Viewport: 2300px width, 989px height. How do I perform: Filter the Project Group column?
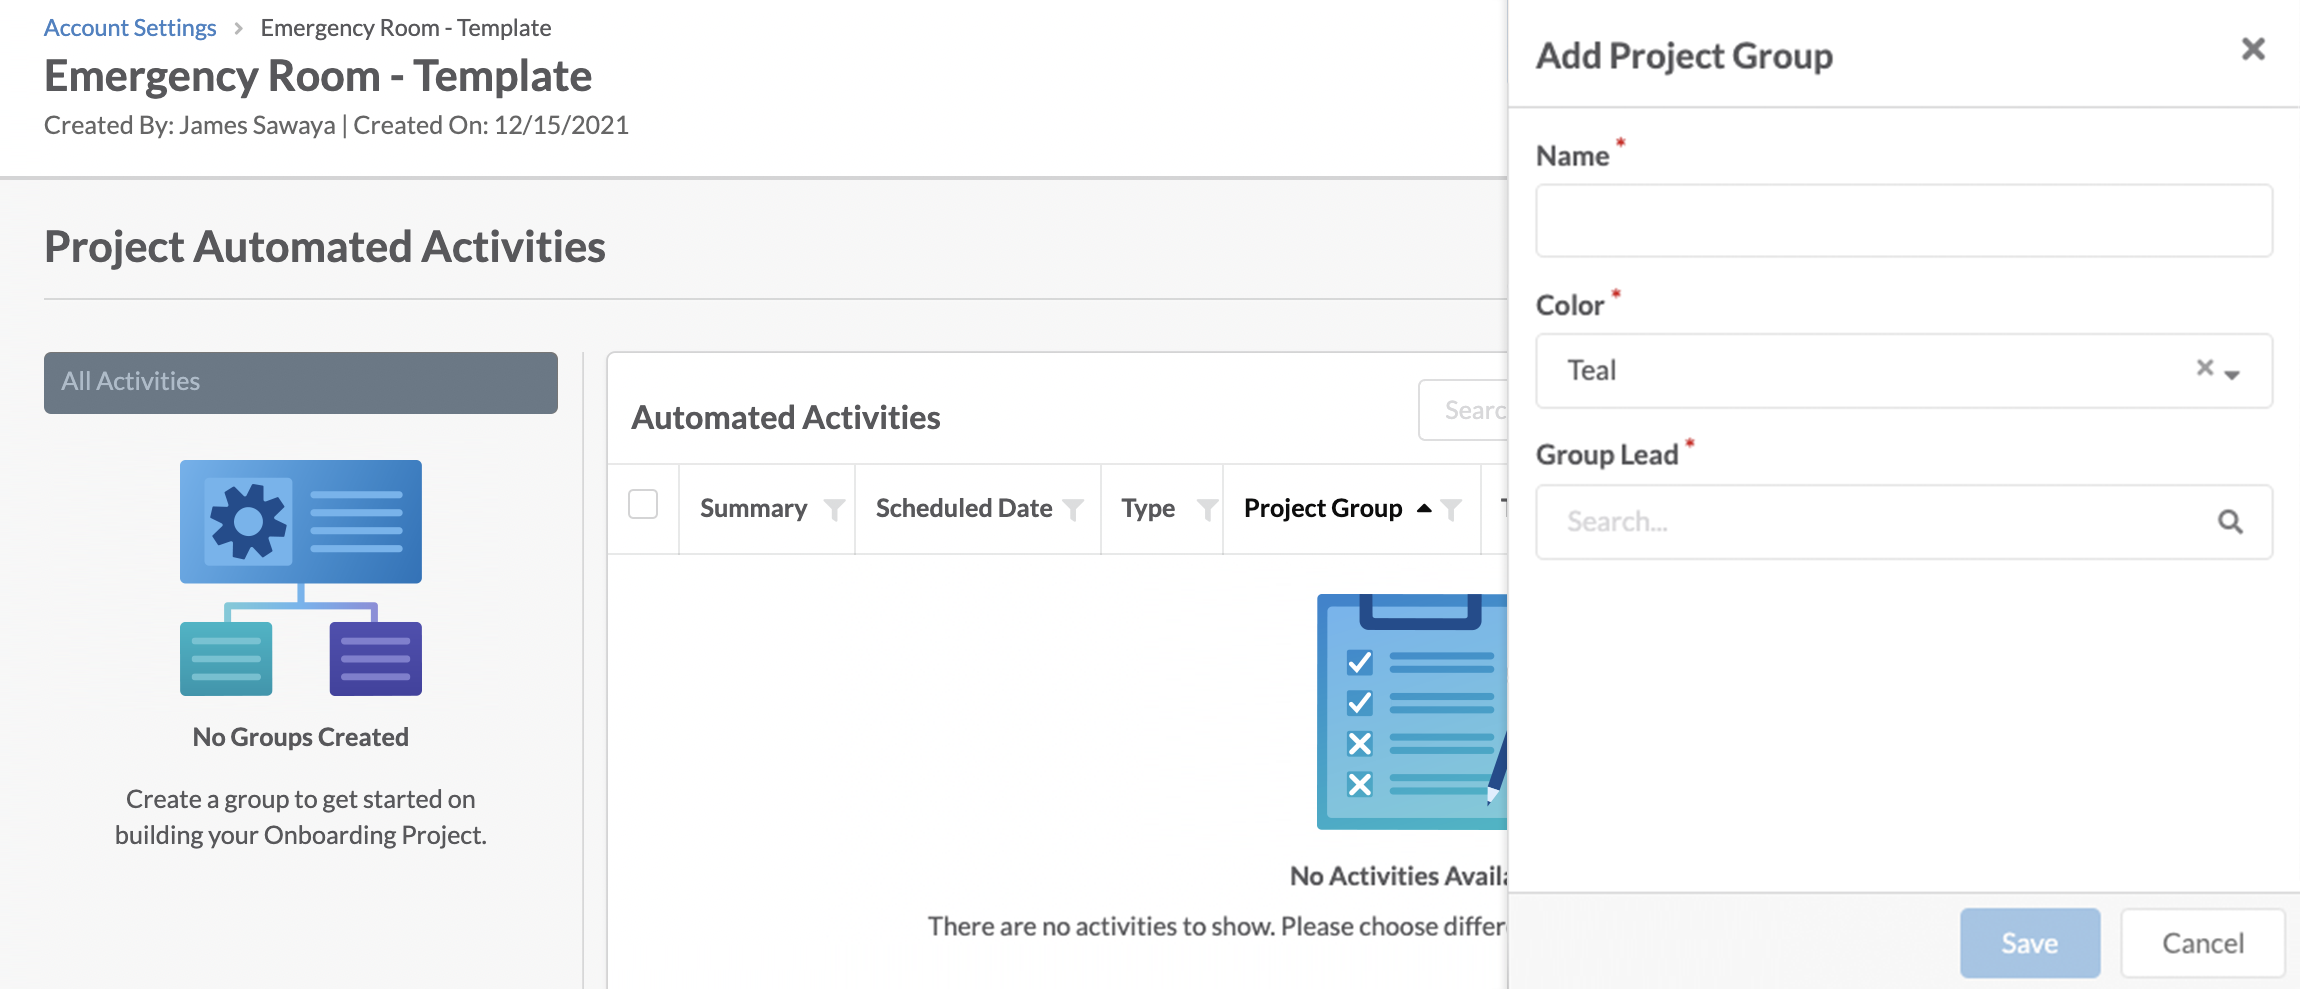tap(1451, 510)
